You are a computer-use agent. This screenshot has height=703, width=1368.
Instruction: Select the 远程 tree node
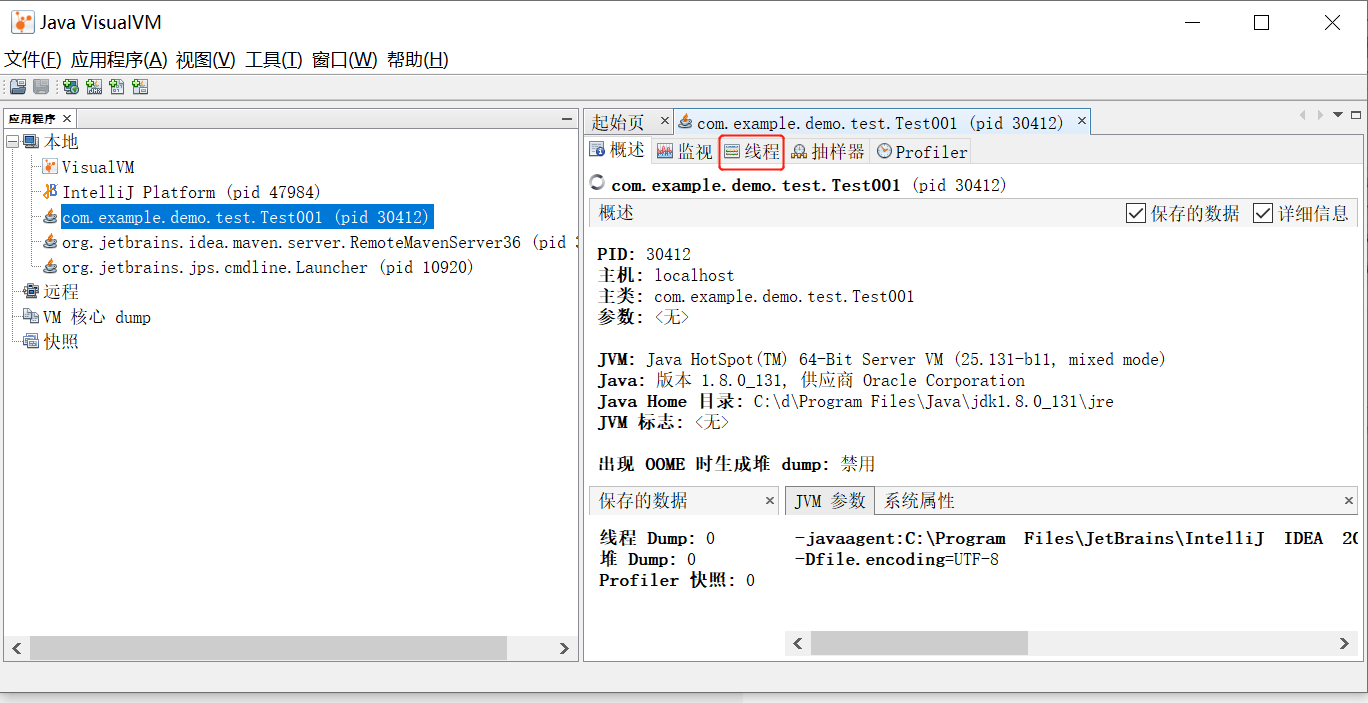pos(61,292)
